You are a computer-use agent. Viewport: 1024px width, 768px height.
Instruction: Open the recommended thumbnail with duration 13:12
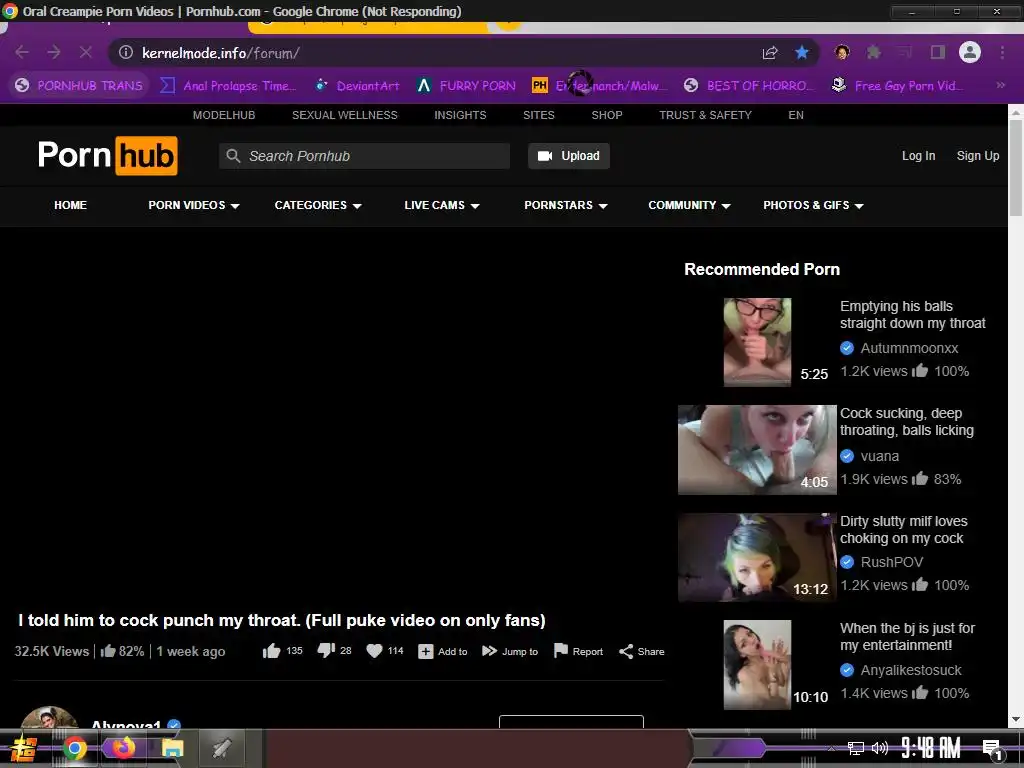[757, 557]
